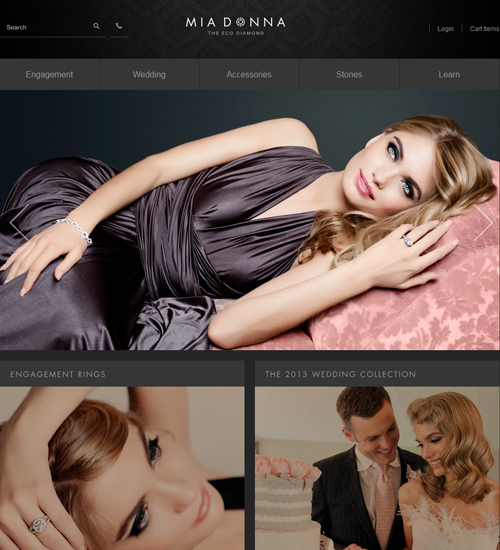
Task: Click the phone contact icon
Action: (119, 26)
